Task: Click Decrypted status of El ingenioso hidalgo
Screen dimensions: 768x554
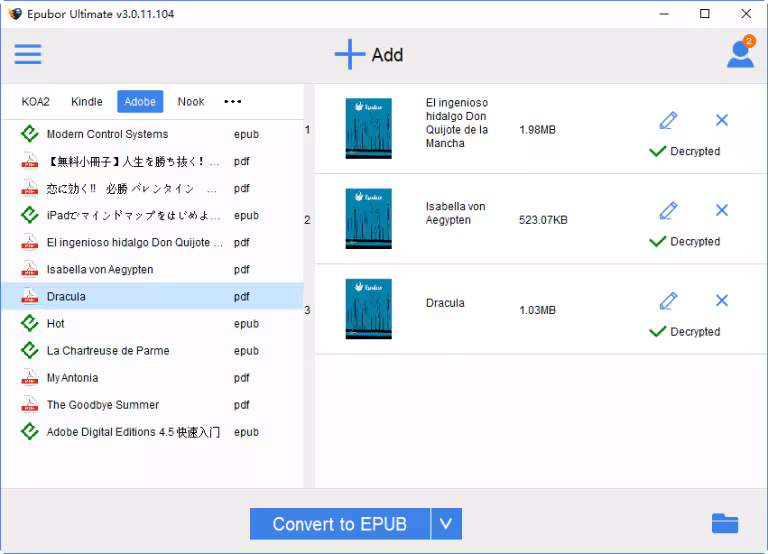Action: pyautogui.click(x=685, y=151)
